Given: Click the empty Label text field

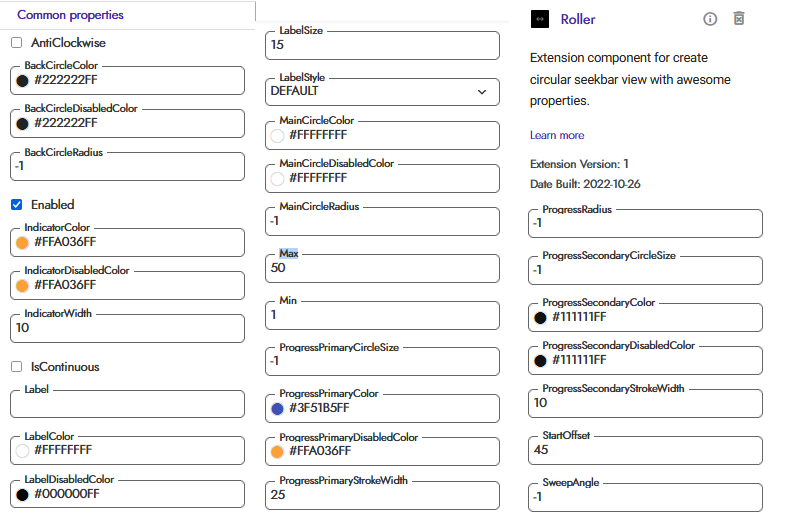Looking at the screenshot, I should pyautogui.click(x=128, y=405).
